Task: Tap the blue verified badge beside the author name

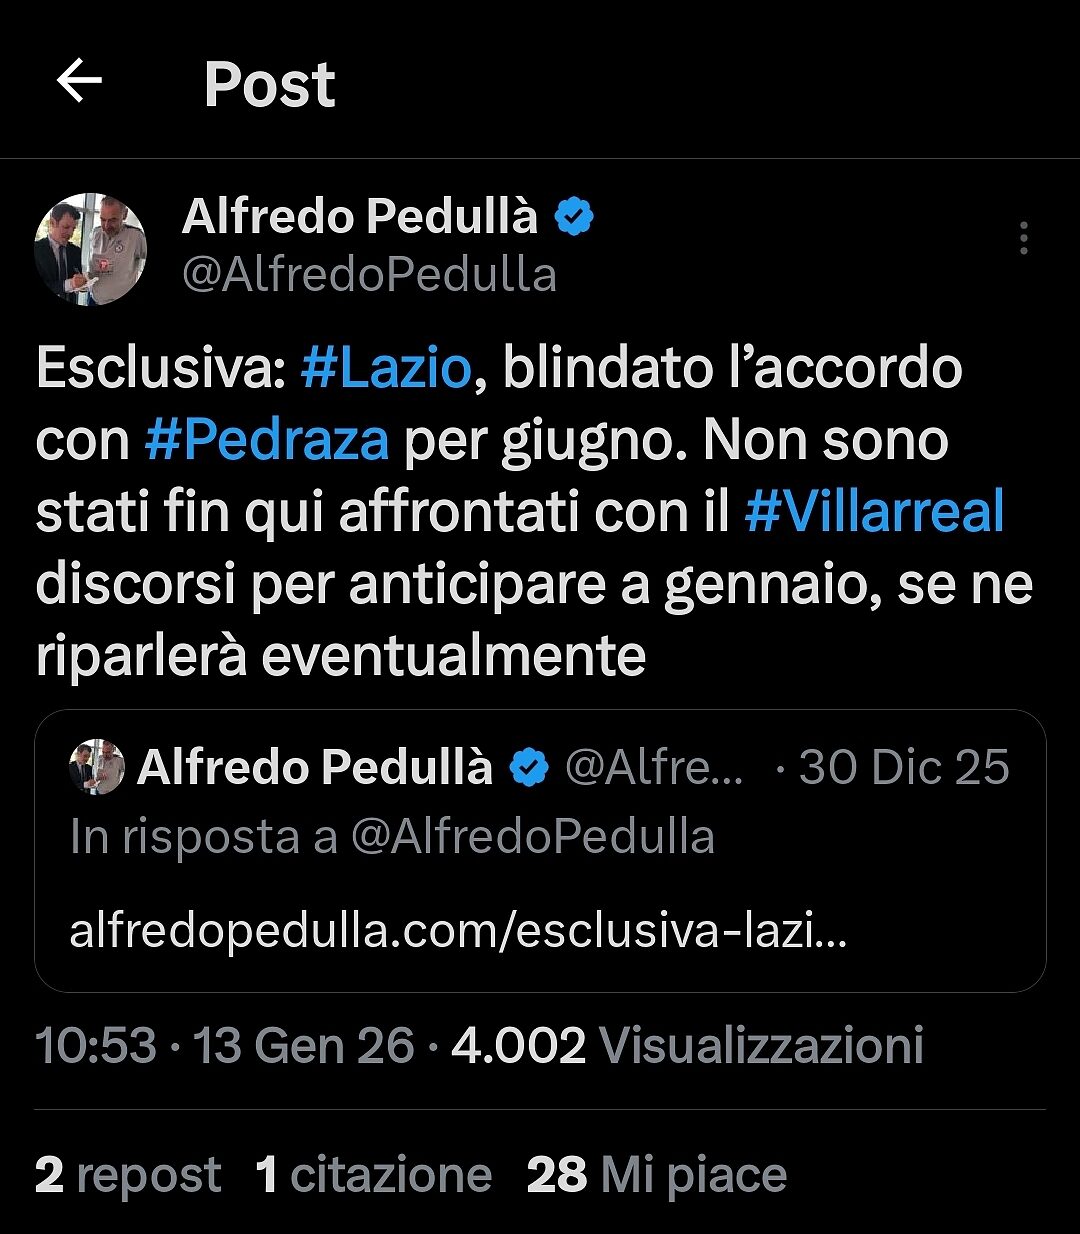Action: 574,217
